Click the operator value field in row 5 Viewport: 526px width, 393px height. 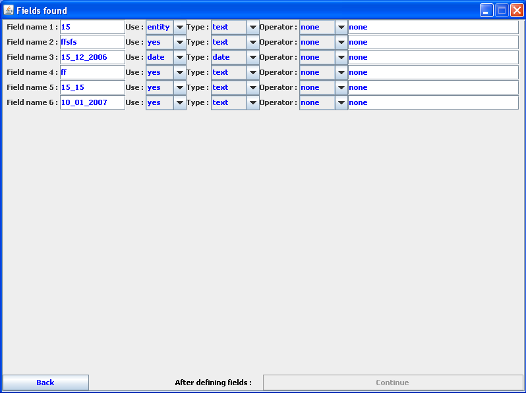click(x=433, y=88)
